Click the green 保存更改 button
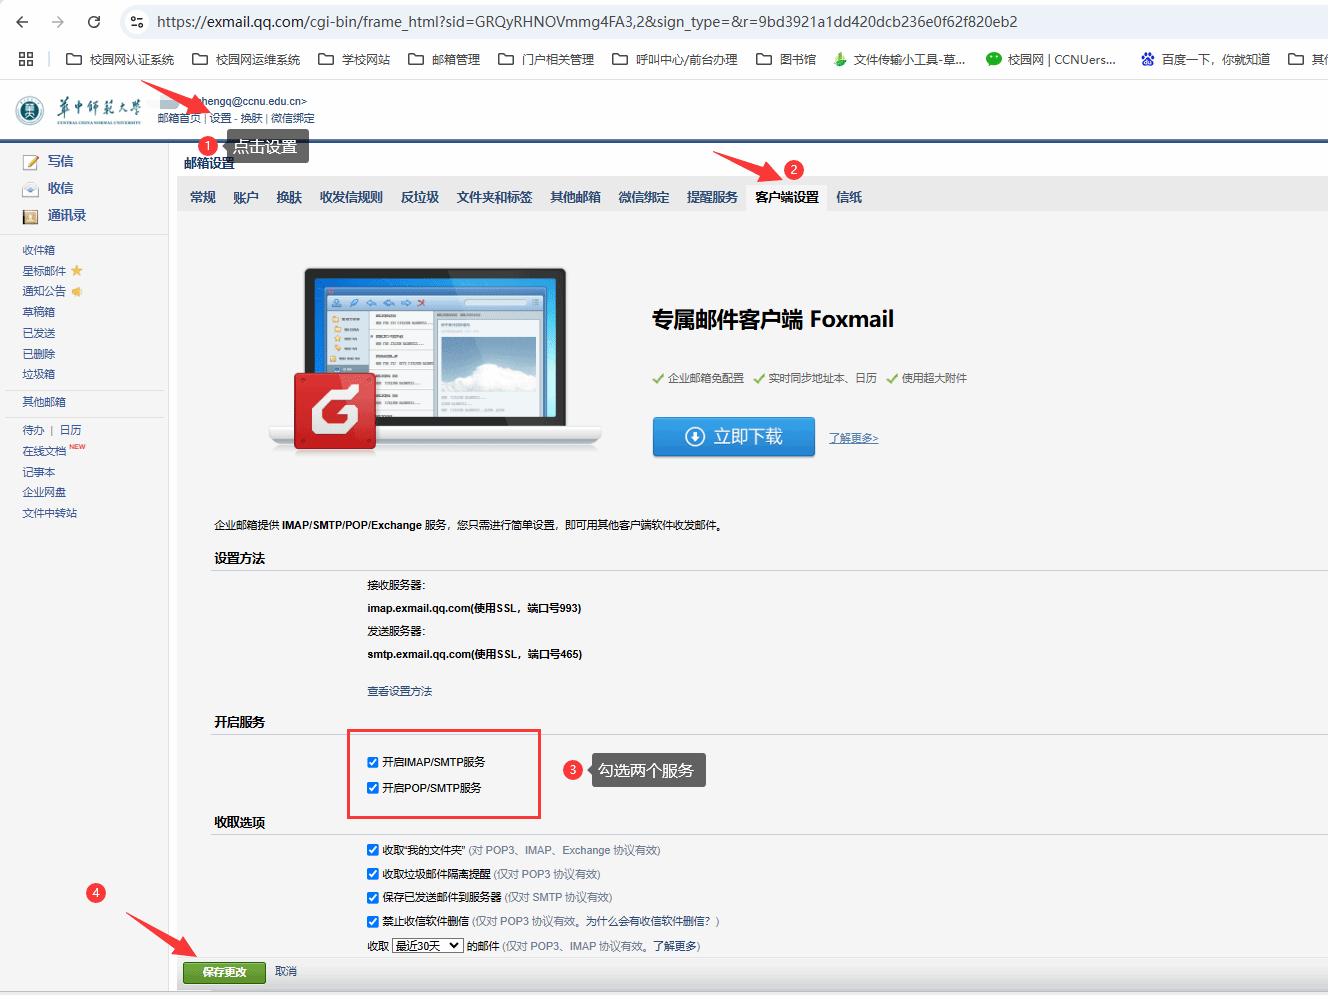1328x995 pixels. click(x=224, y=972)
